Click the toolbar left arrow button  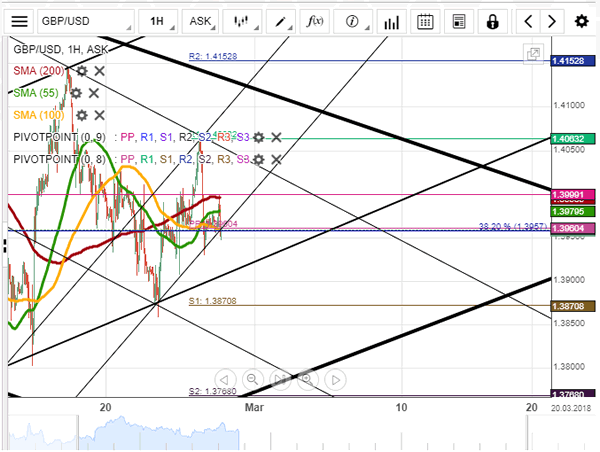point(528,21)
